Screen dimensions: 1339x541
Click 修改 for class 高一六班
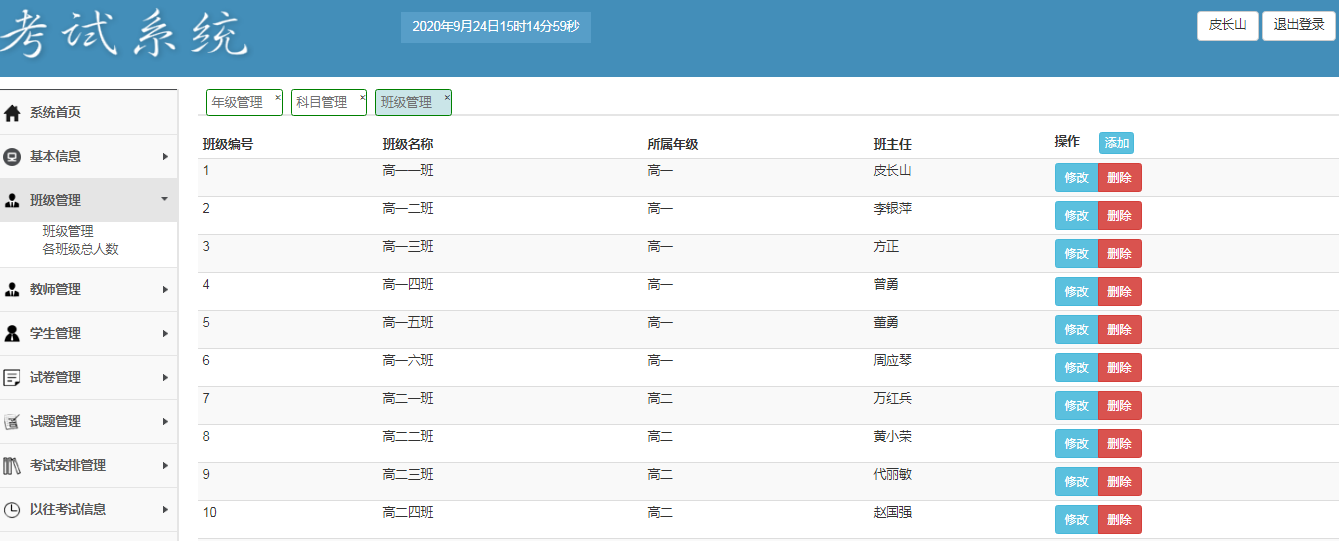tap(1076, 368)
